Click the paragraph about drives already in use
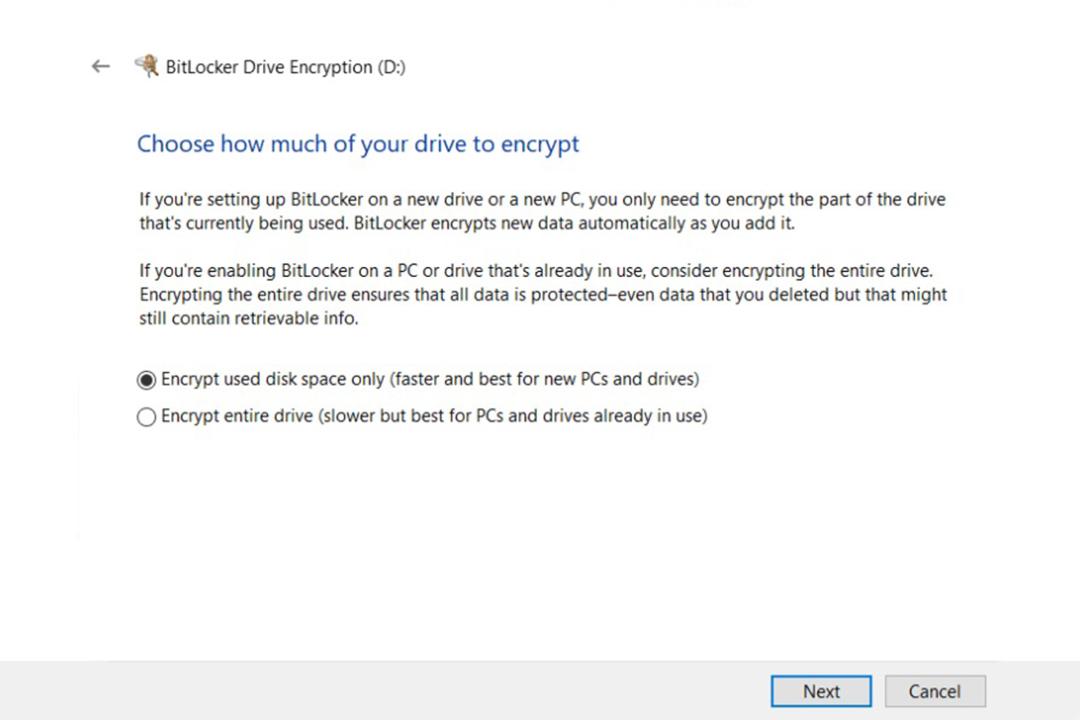The image size is (1080, 720). [543, 294]
